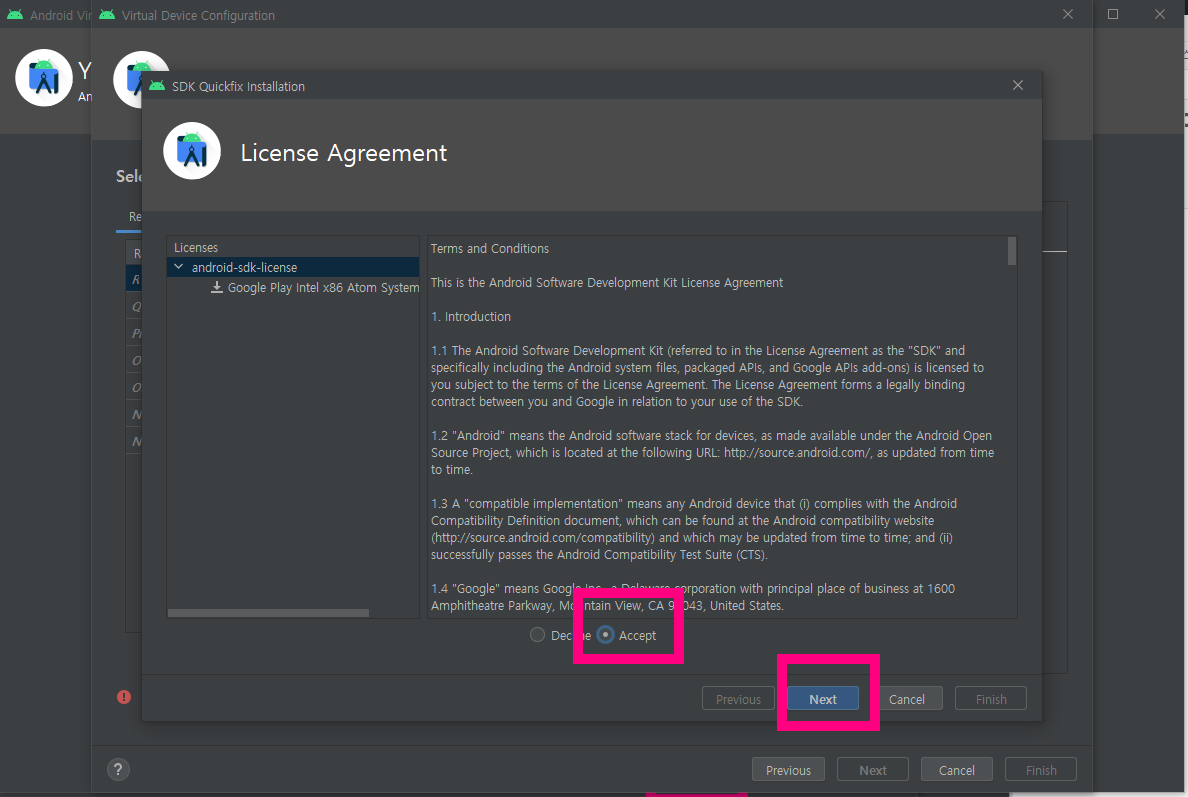Viewport: 1188px width, 797px height.
Task: Select the Accept radio button
Action: click(605, 635)
